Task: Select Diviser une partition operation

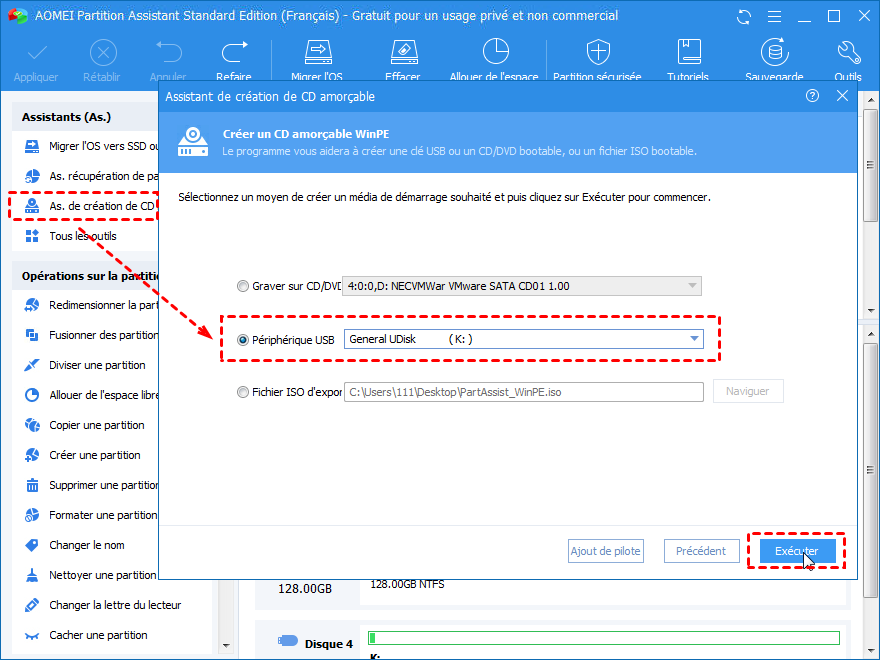Action: pos(85,365)
